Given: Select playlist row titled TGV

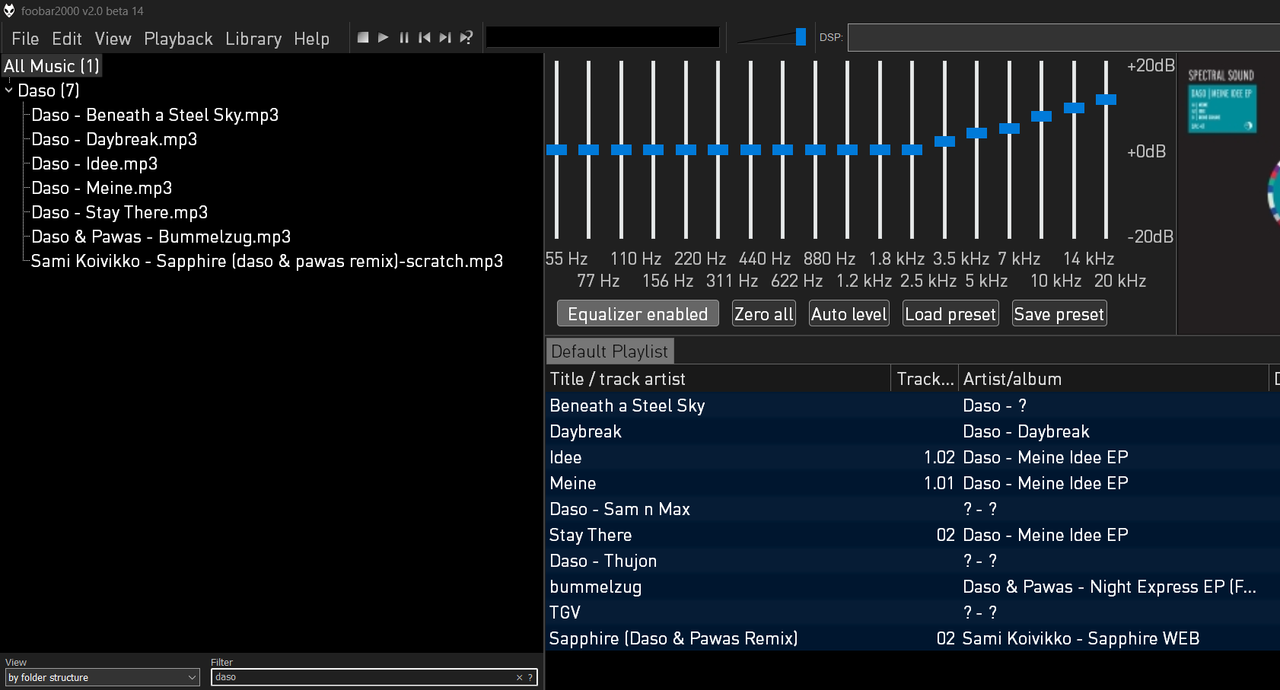Looking at the screenshot, I should (912, 612).
